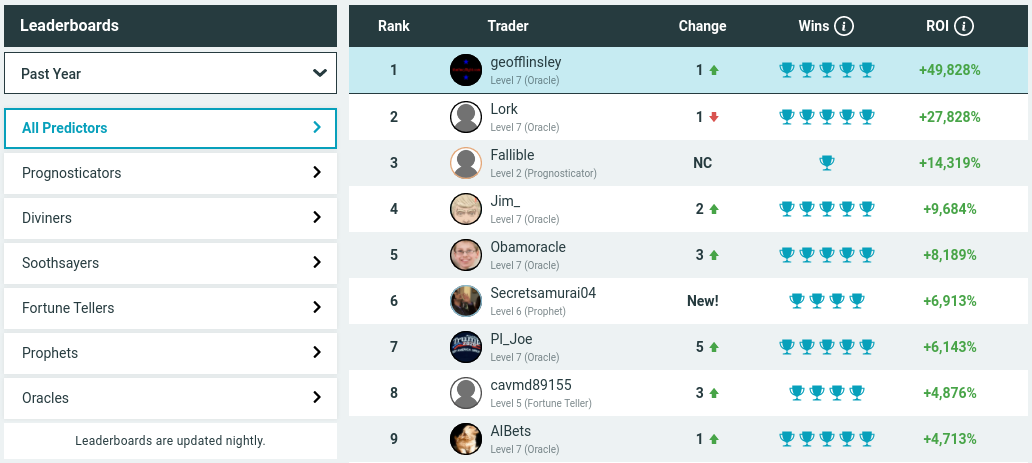Click the green up arrow for Jim_
1032x463 pixels.
[714, 209]
